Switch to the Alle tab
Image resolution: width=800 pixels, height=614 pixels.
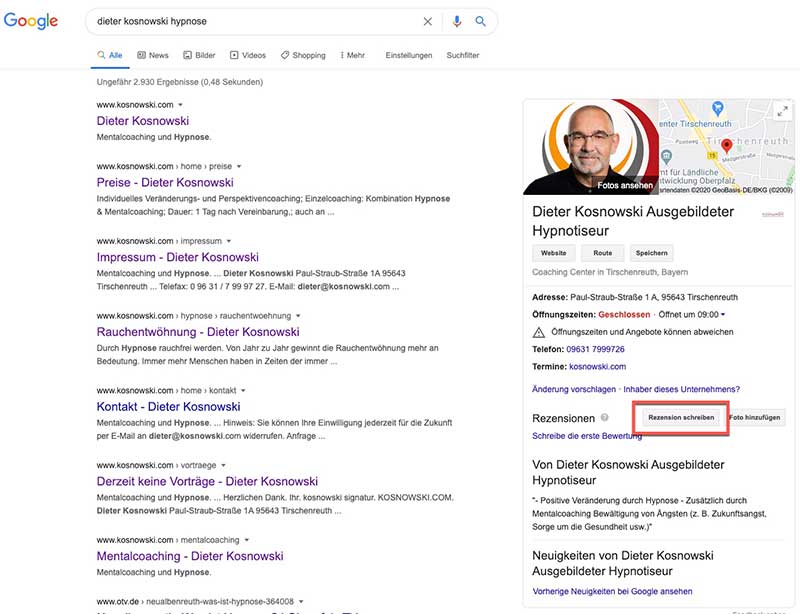coord(109,54)
